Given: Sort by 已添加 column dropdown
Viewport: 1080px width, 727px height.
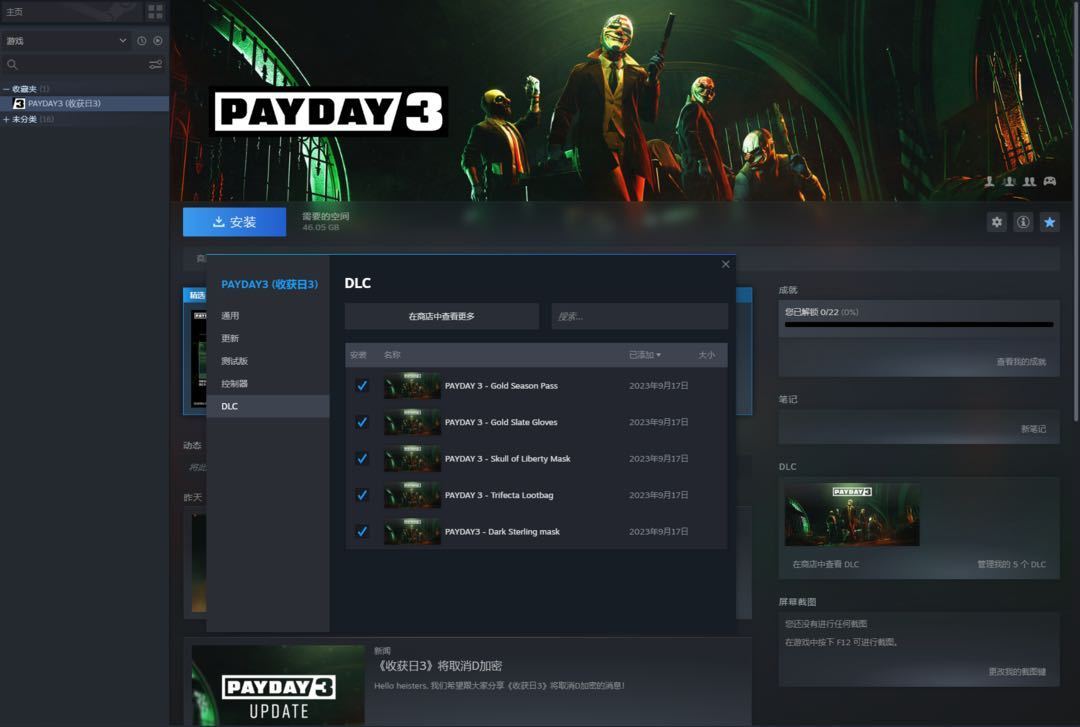Looking at the screenshot, I should tap(645, 355).
